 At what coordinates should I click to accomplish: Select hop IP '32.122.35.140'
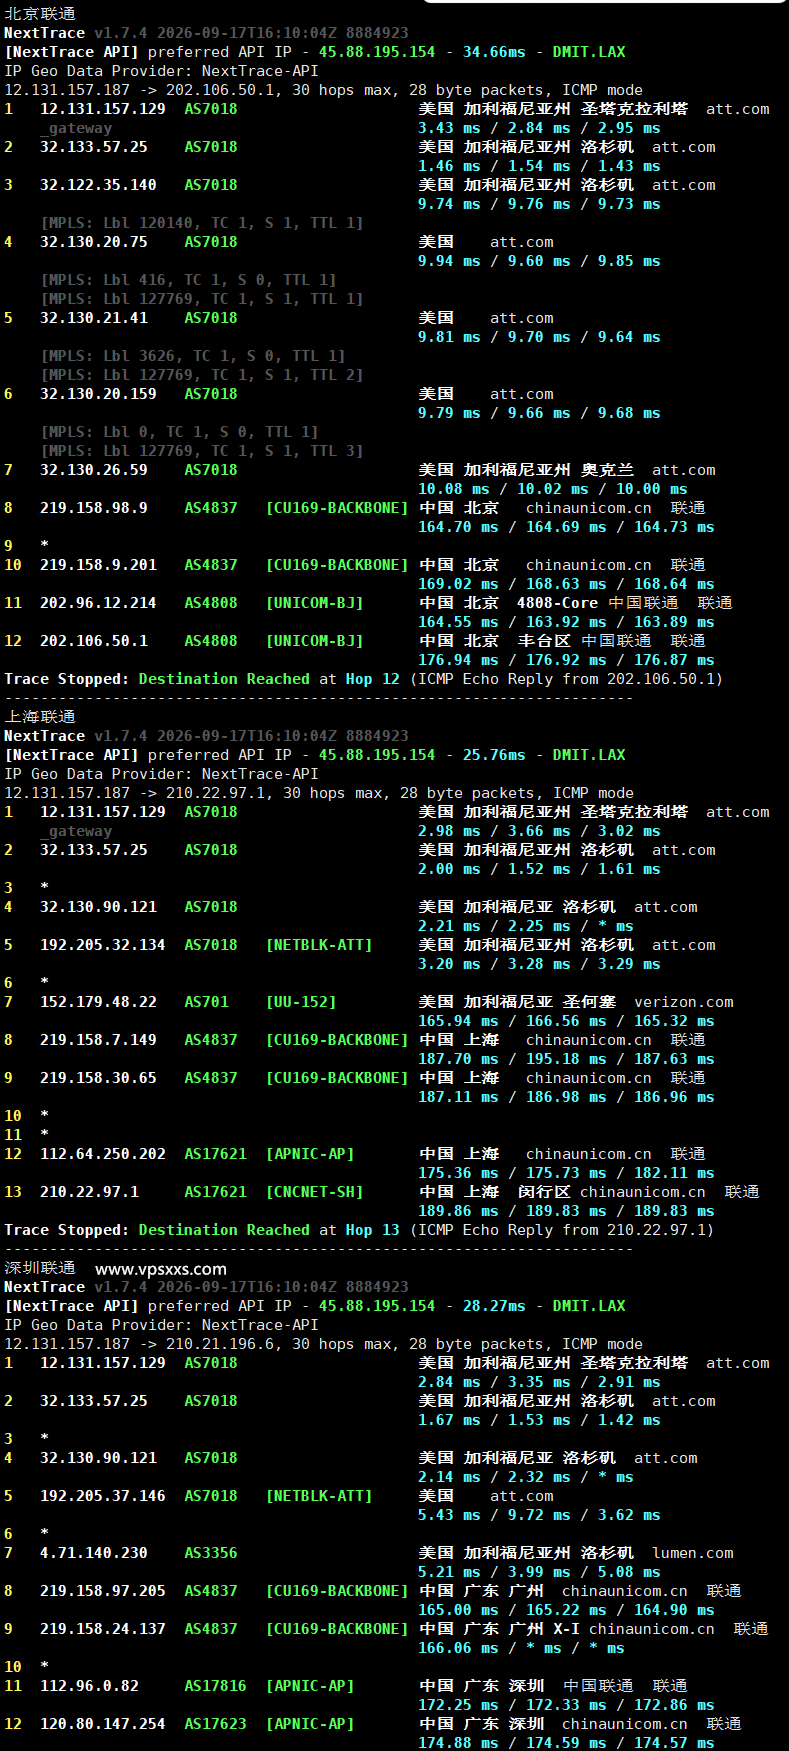click(98, 185)
